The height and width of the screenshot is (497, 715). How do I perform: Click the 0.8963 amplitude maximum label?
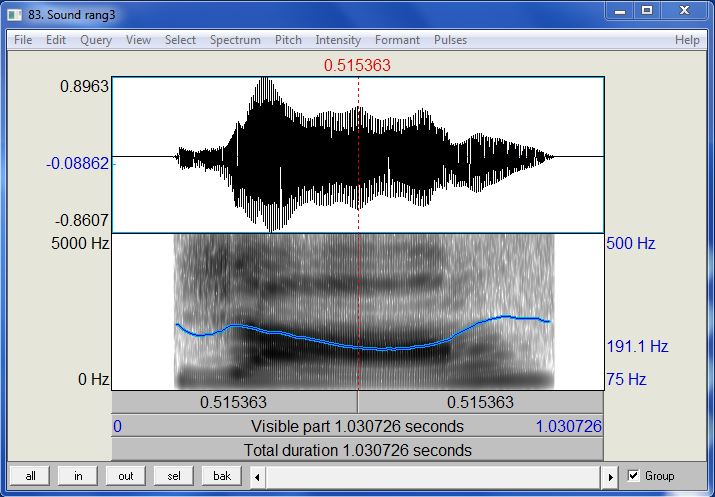coord(84,86)
